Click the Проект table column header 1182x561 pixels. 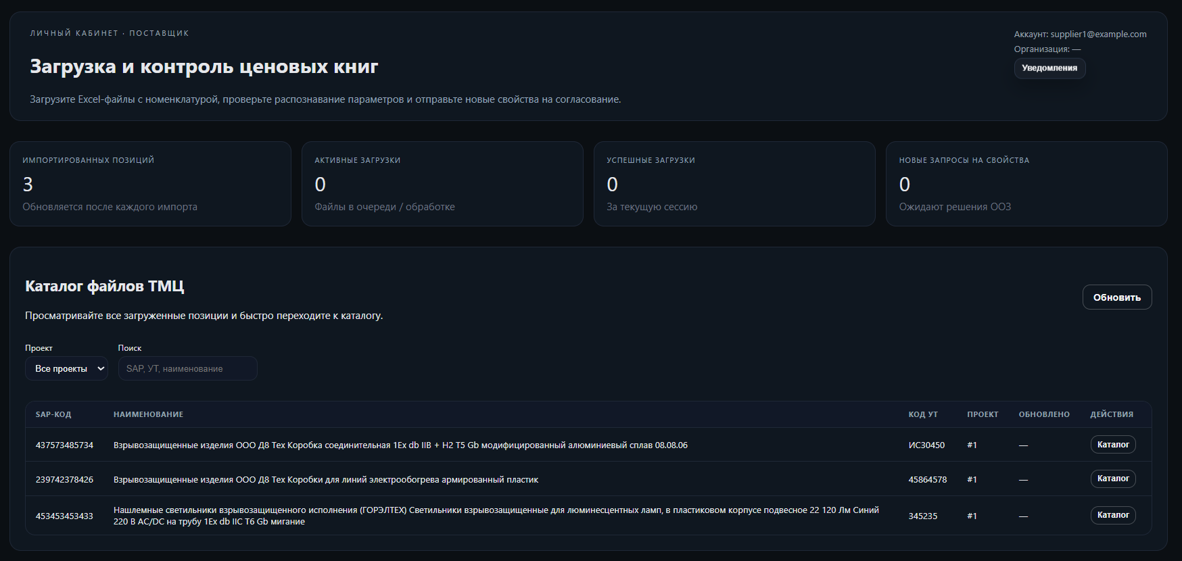point(982,414)
